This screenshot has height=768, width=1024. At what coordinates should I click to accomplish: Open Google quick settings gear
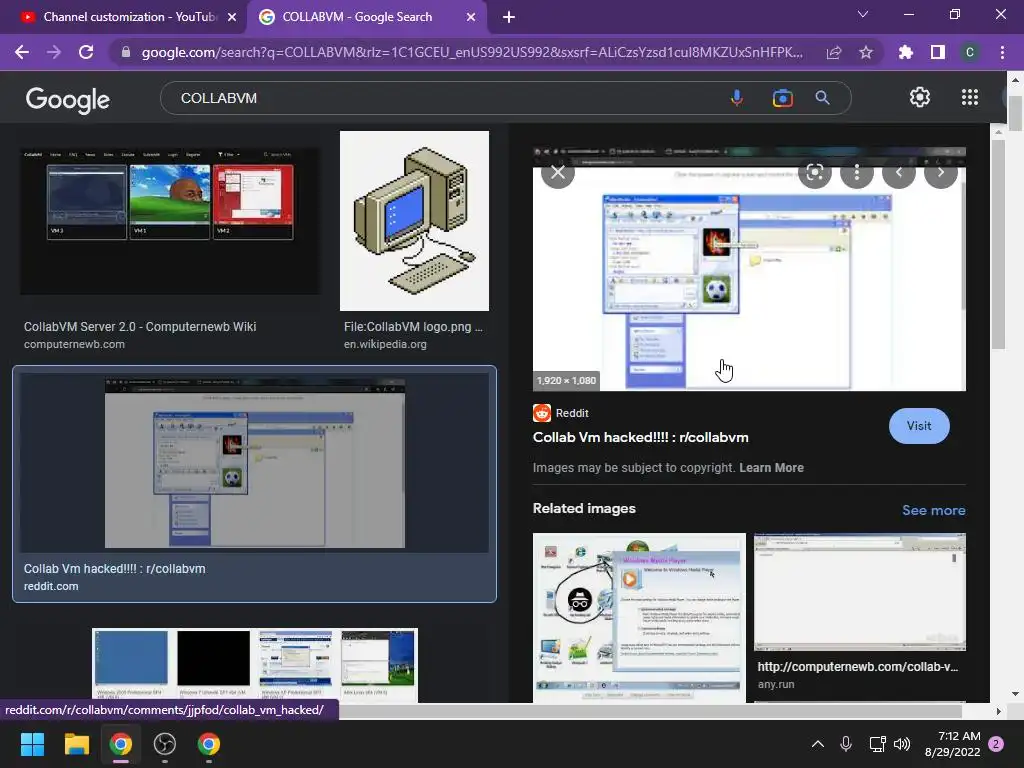(920, 97)
